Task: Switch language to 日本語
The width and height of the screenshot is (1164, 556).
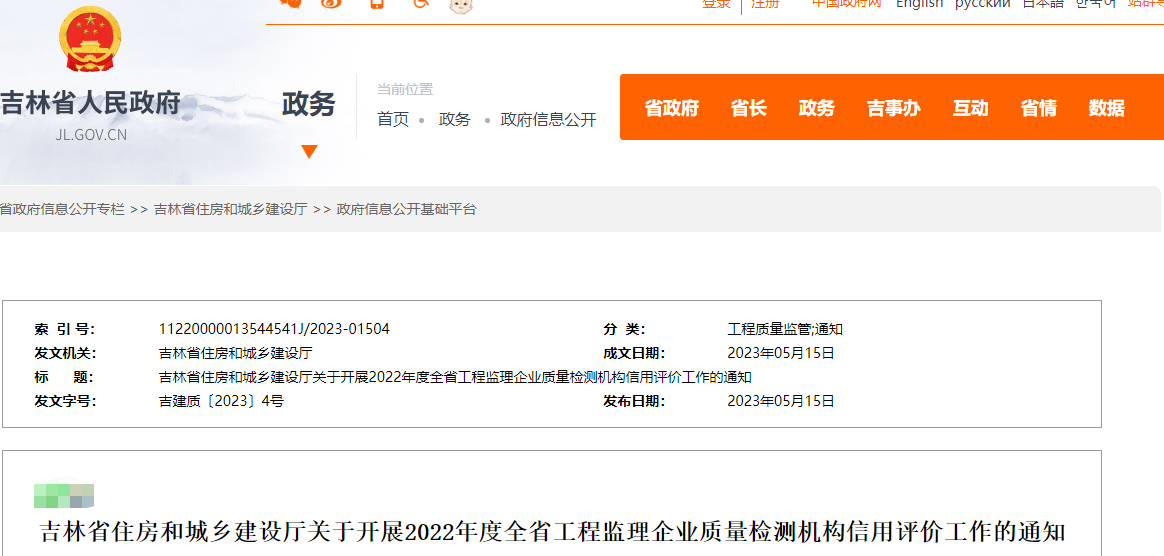Action: 1043,4
